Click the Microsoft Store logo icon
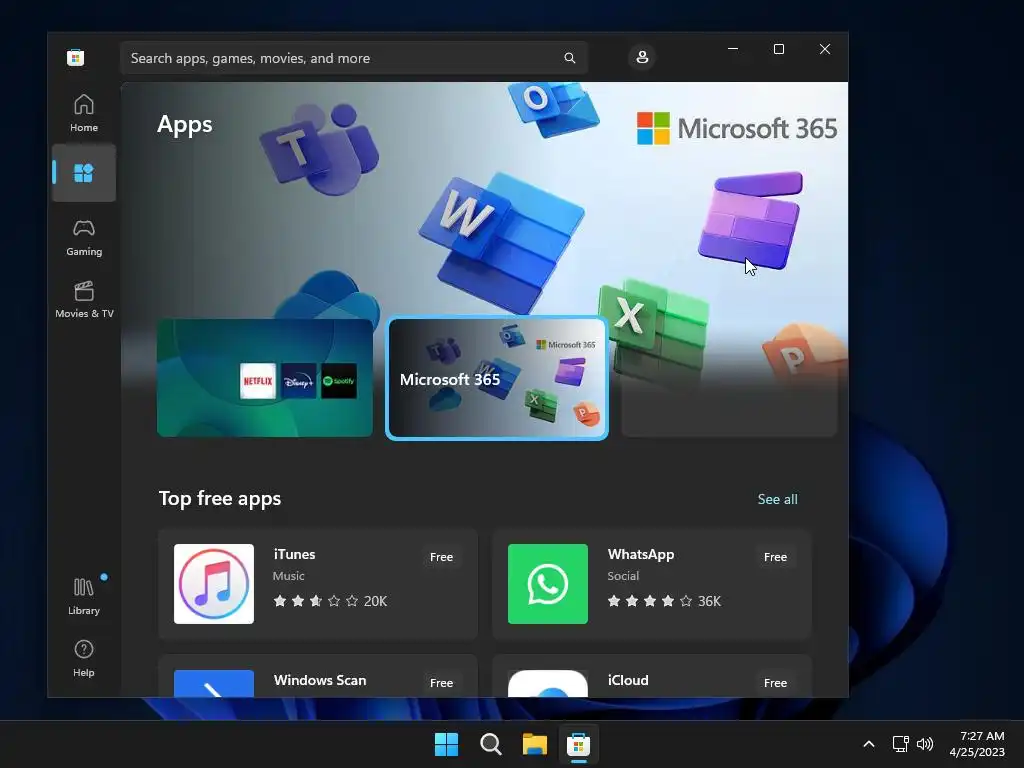Image resolution: width=1024 pixels, height=768 pixels. (75, 57)
